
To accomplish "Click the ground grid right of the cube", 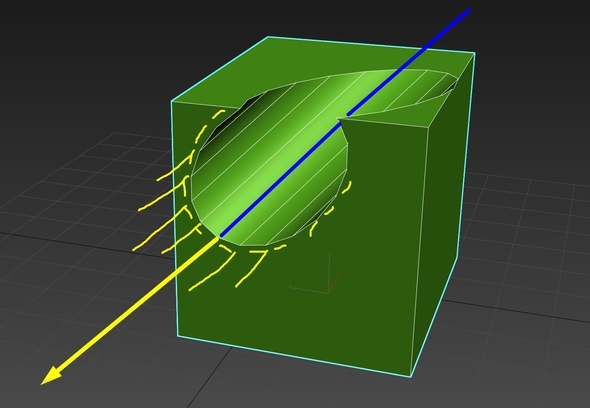I will 527,245.
